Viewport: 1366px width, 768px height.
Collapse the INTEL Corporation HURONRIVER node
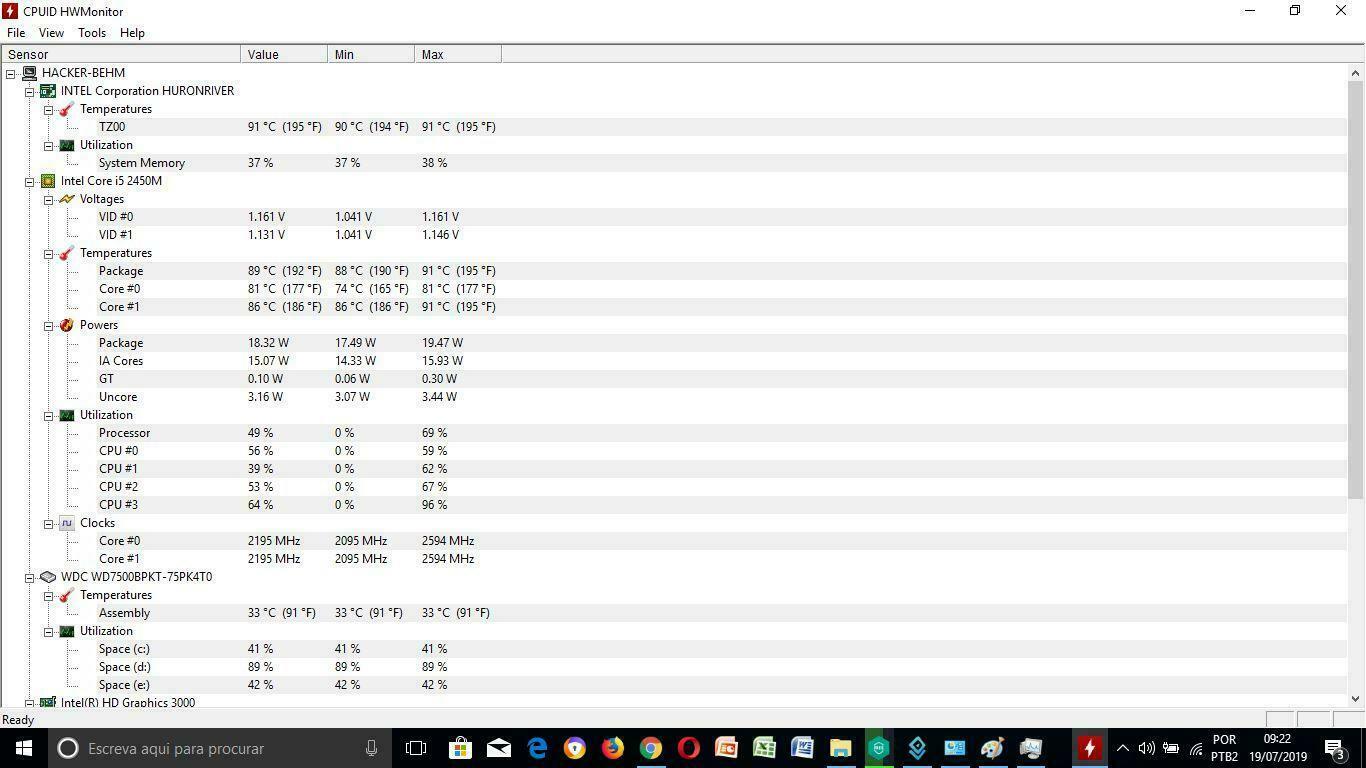[30, 91]
